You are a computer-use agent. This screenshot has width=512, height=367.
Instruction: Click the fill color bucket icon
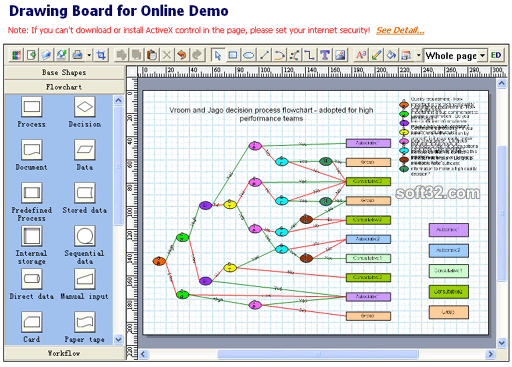click(392, 55)
